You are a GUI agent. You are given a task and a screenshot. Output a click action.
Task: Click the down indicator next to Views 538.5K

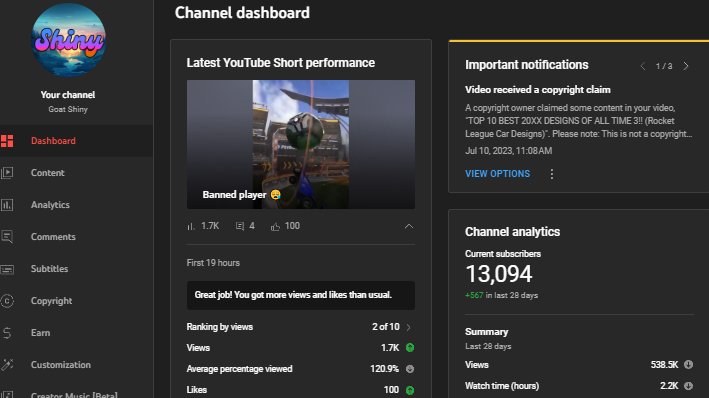click(688, 365)
